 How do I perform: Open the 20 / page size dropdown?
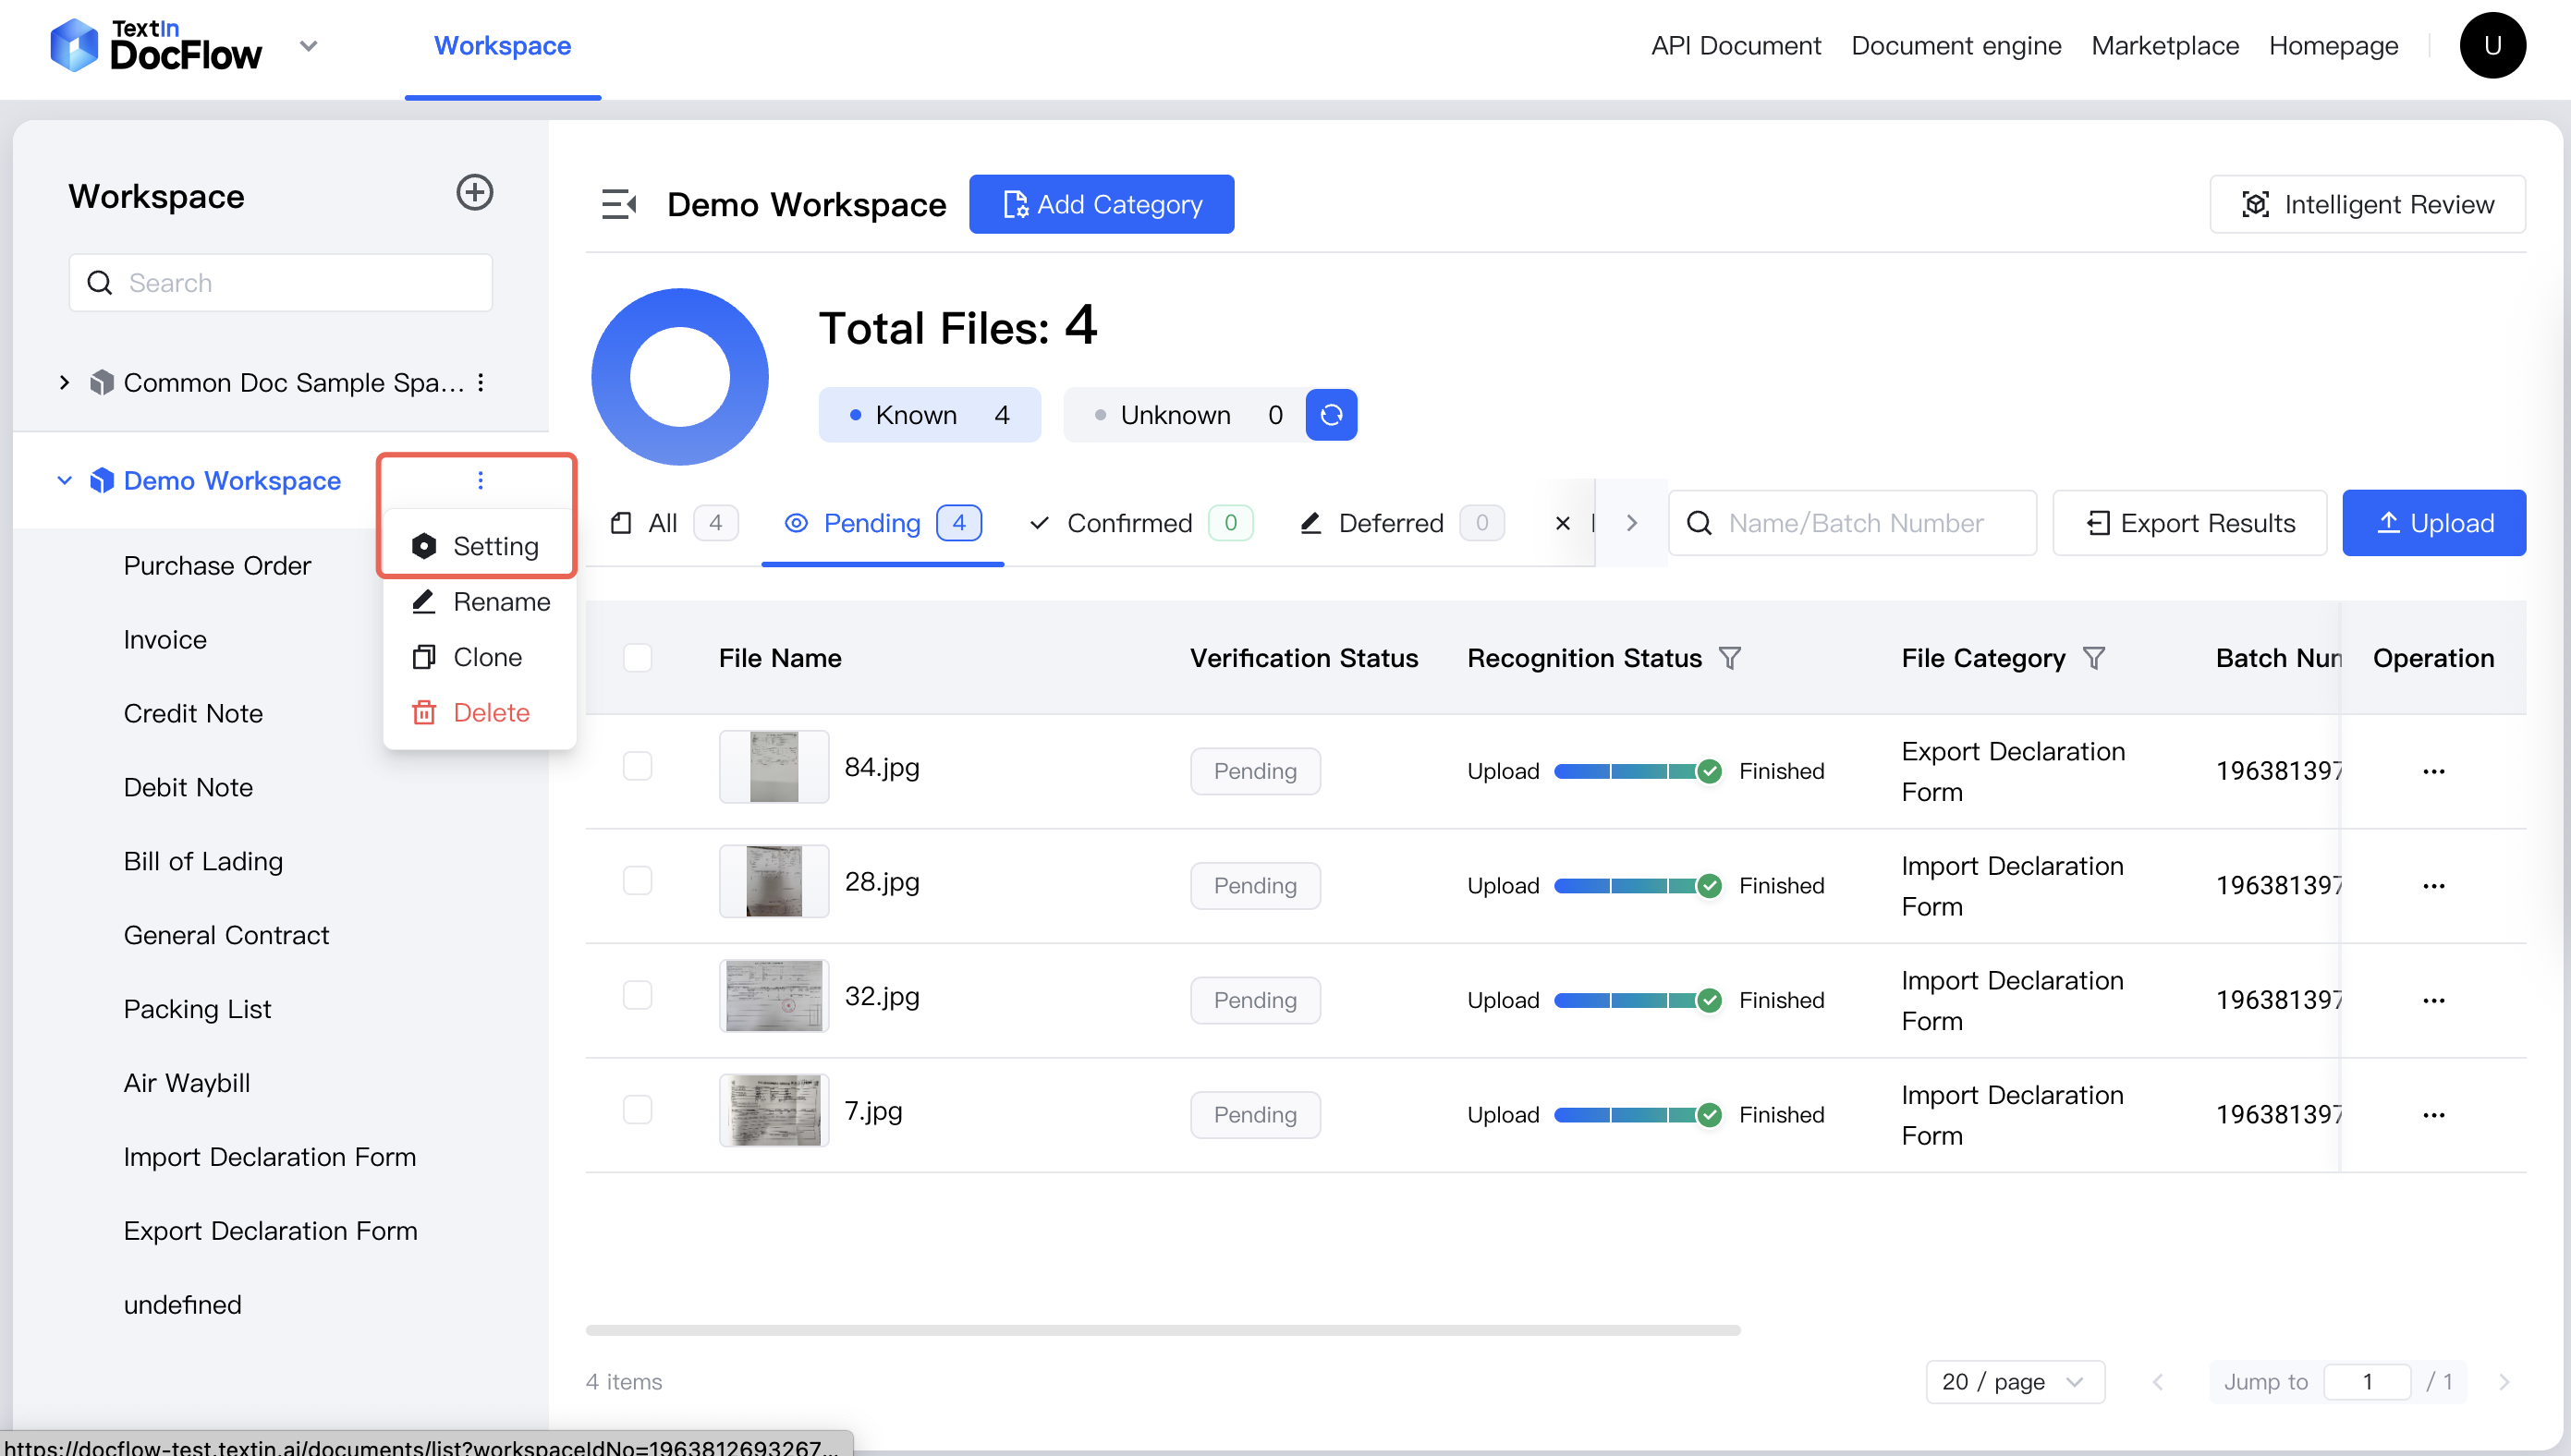click(x=2013, y=1381)
